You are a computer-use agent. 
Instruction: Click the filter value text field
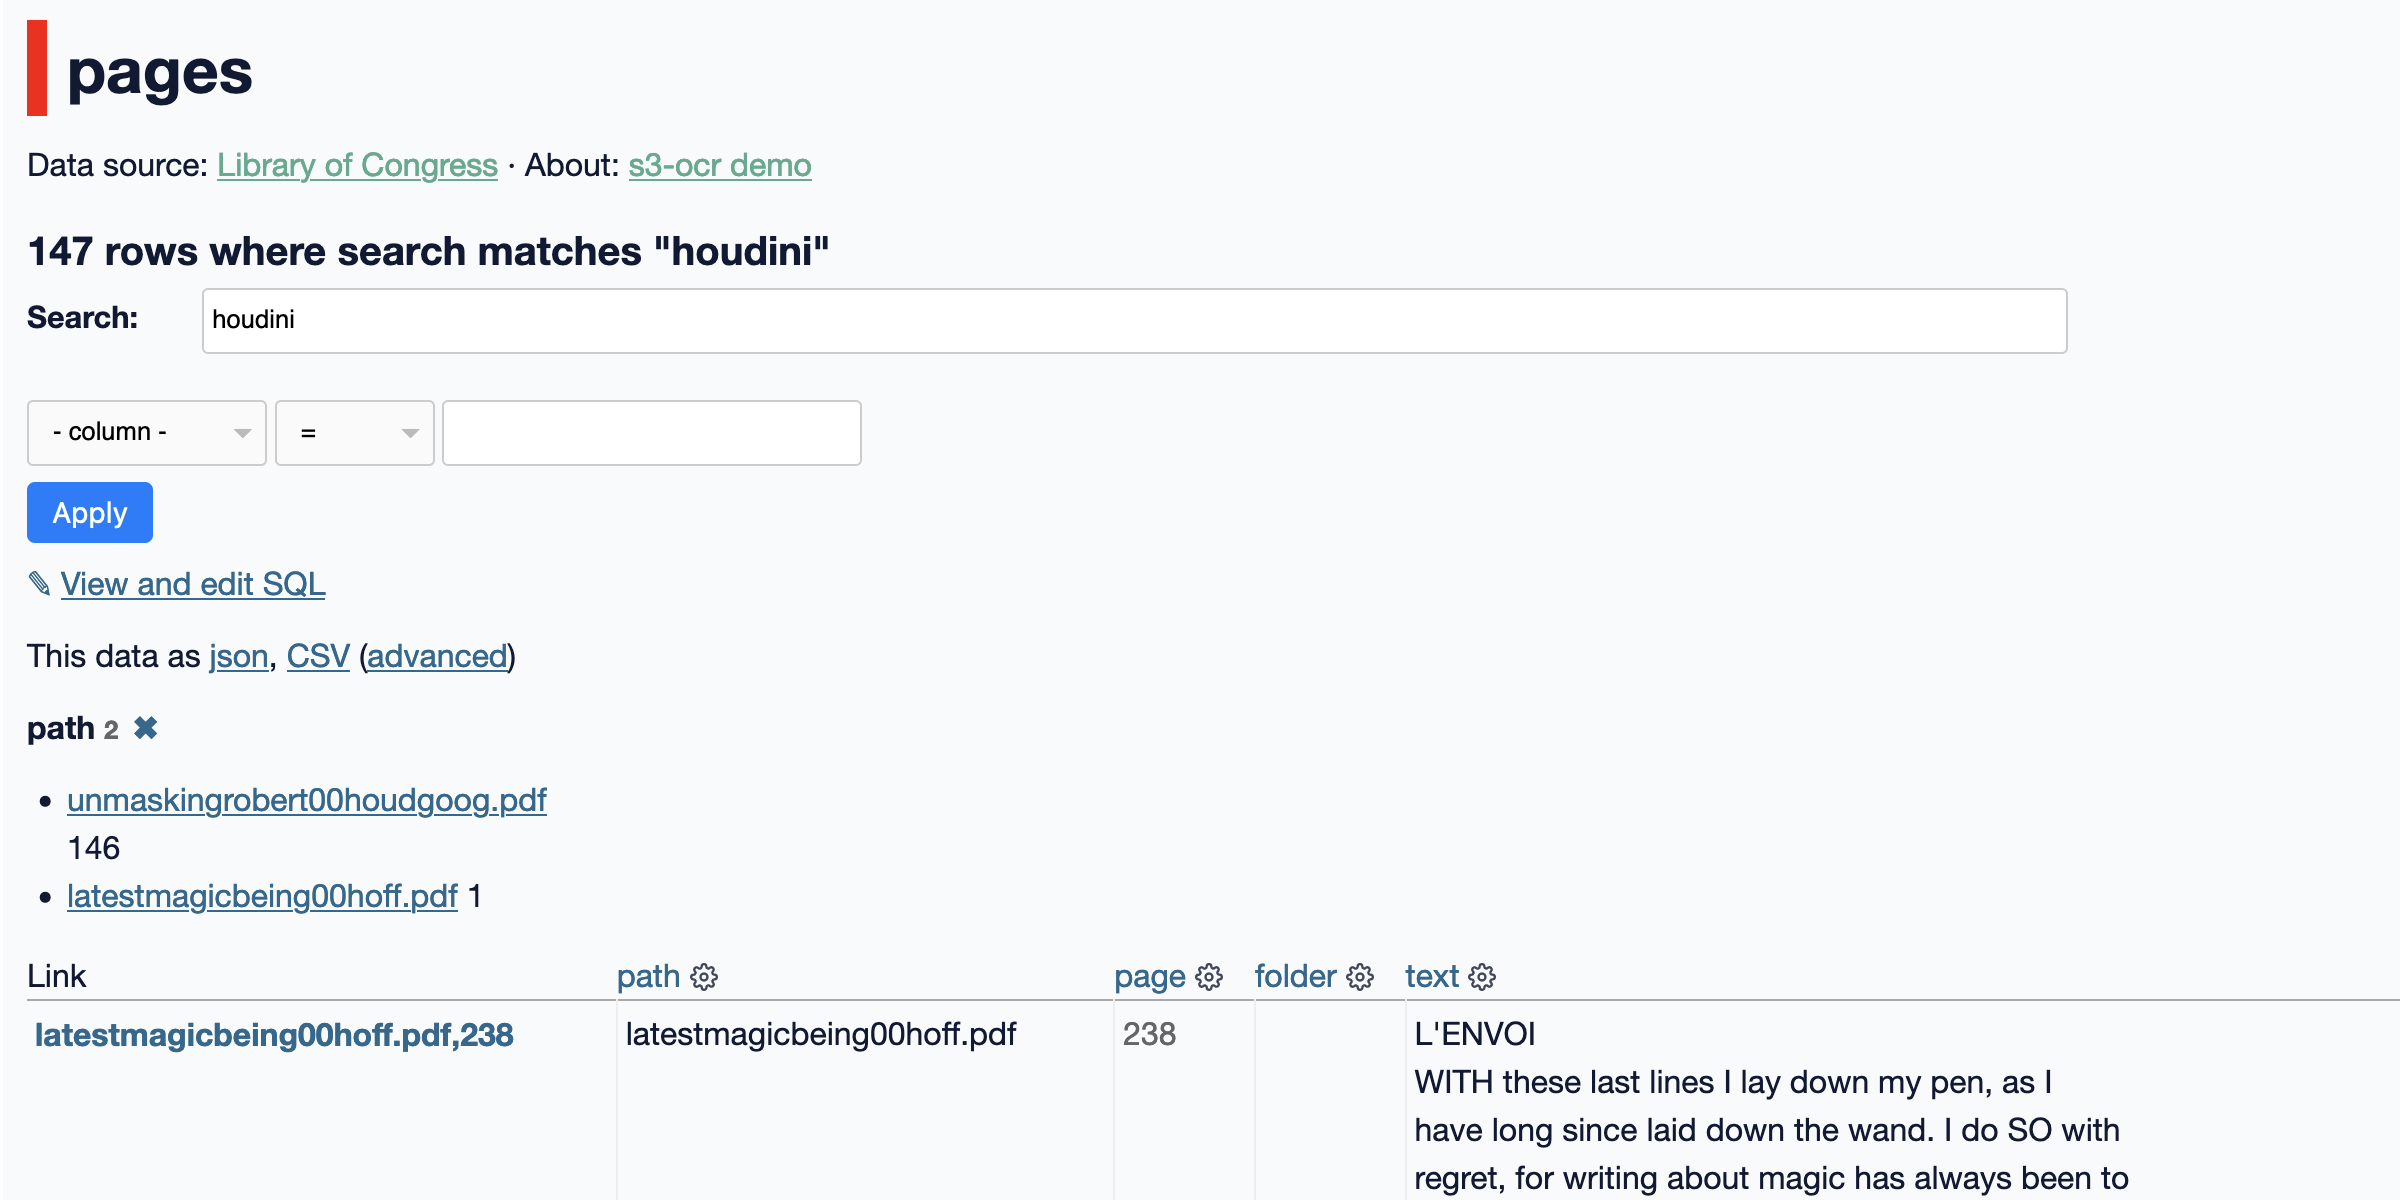point(652,433)
